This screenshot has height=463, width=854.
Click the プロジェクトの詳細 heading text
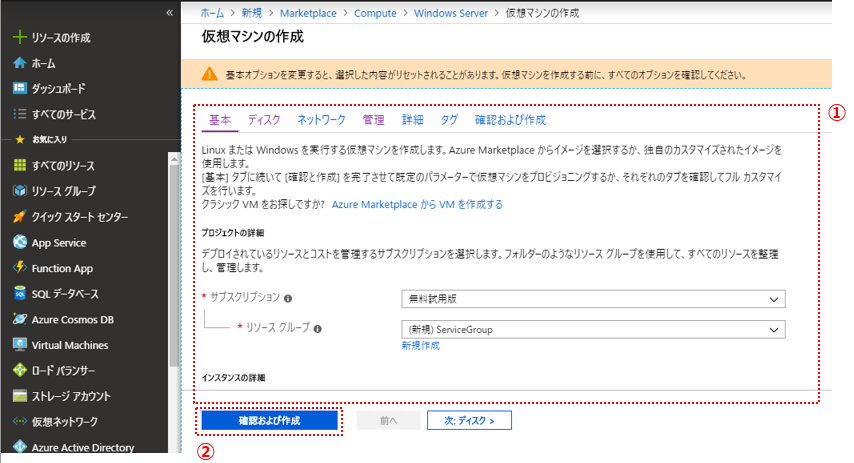coord(233,233)
